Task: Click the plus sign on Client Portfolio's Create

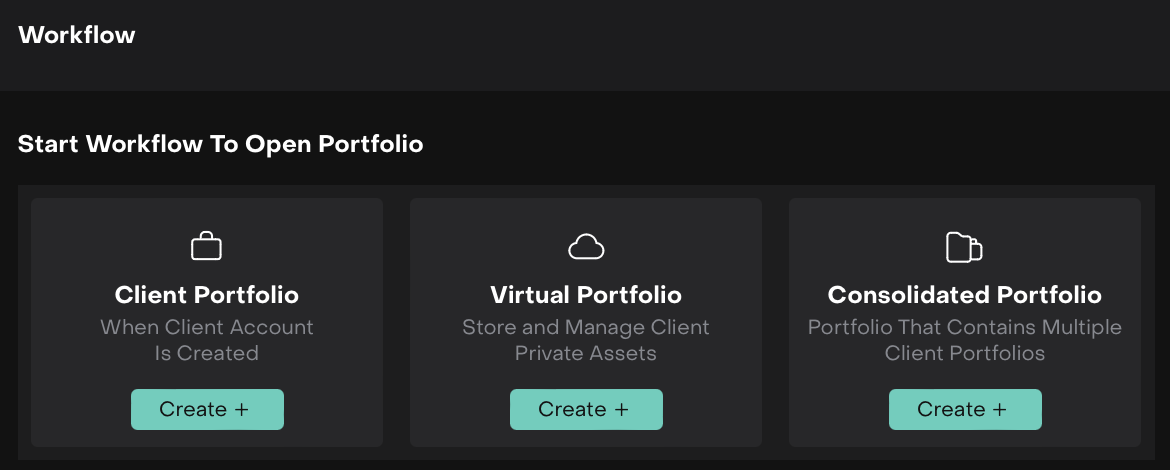Action: click(x=242, y=409)
